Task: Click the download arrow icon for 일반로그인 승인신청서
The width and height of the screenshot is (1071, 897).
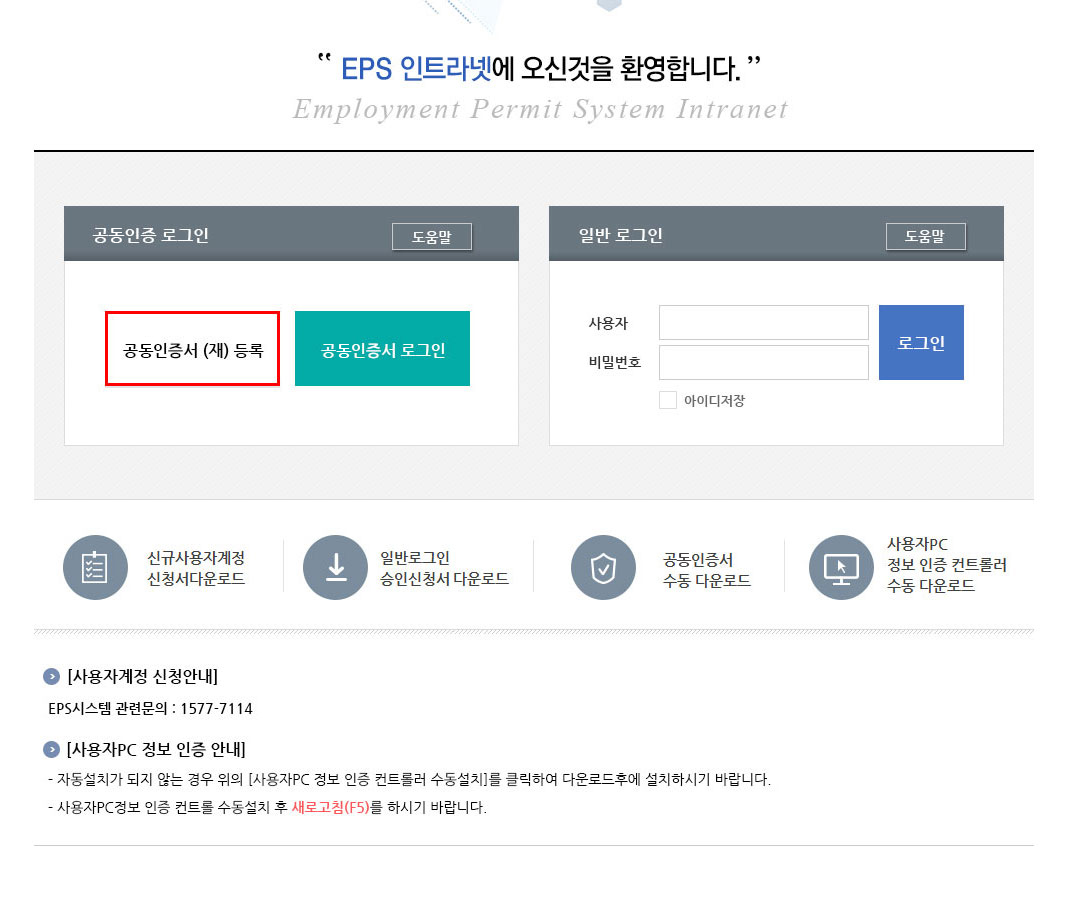Action: 335,568
